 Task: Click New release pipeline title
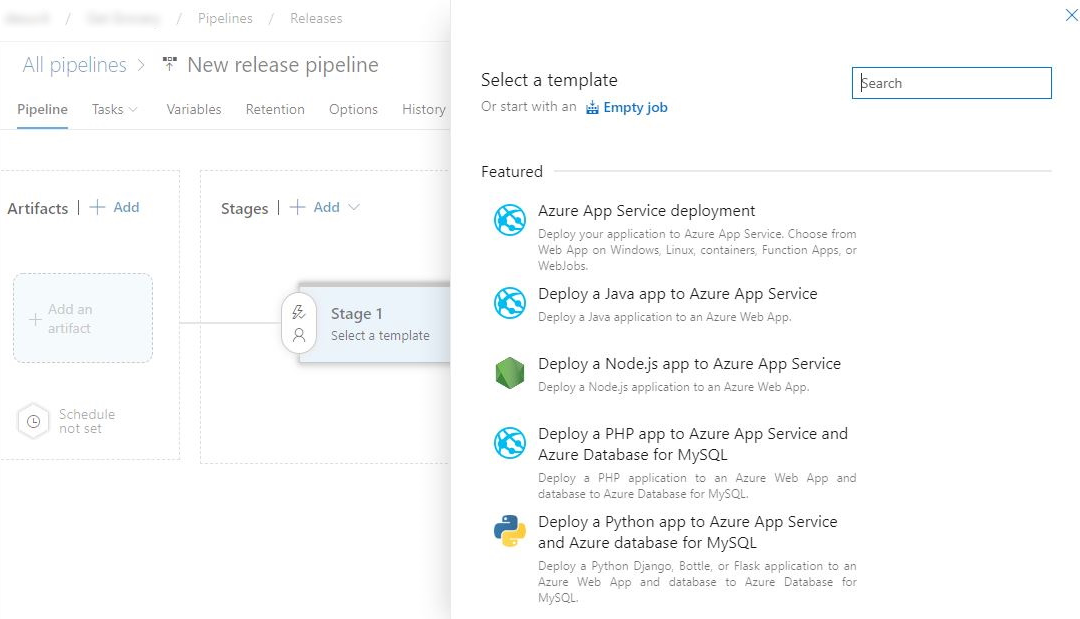point(283,65)
